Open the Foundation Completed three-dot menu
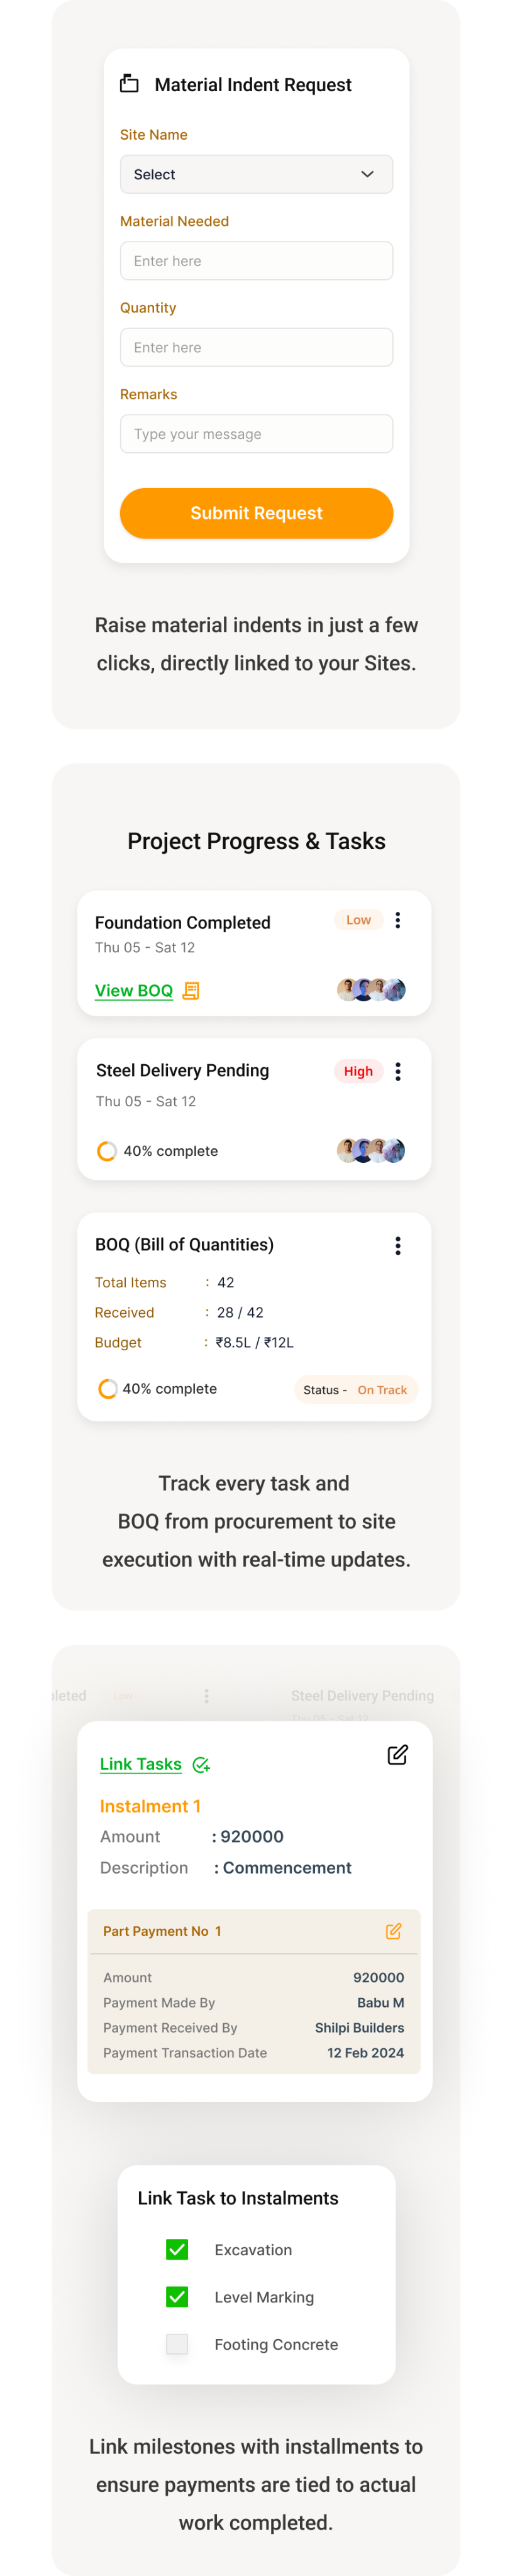Screen dimensions: 510x2576 [398, 920]
